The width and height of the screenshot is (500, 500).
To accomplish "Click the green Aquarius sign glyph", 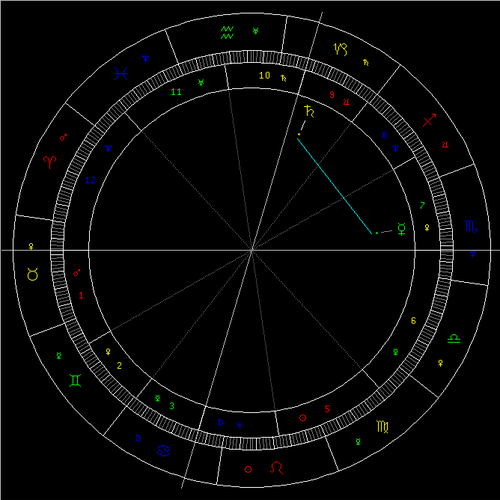I will tap(227, 33).
